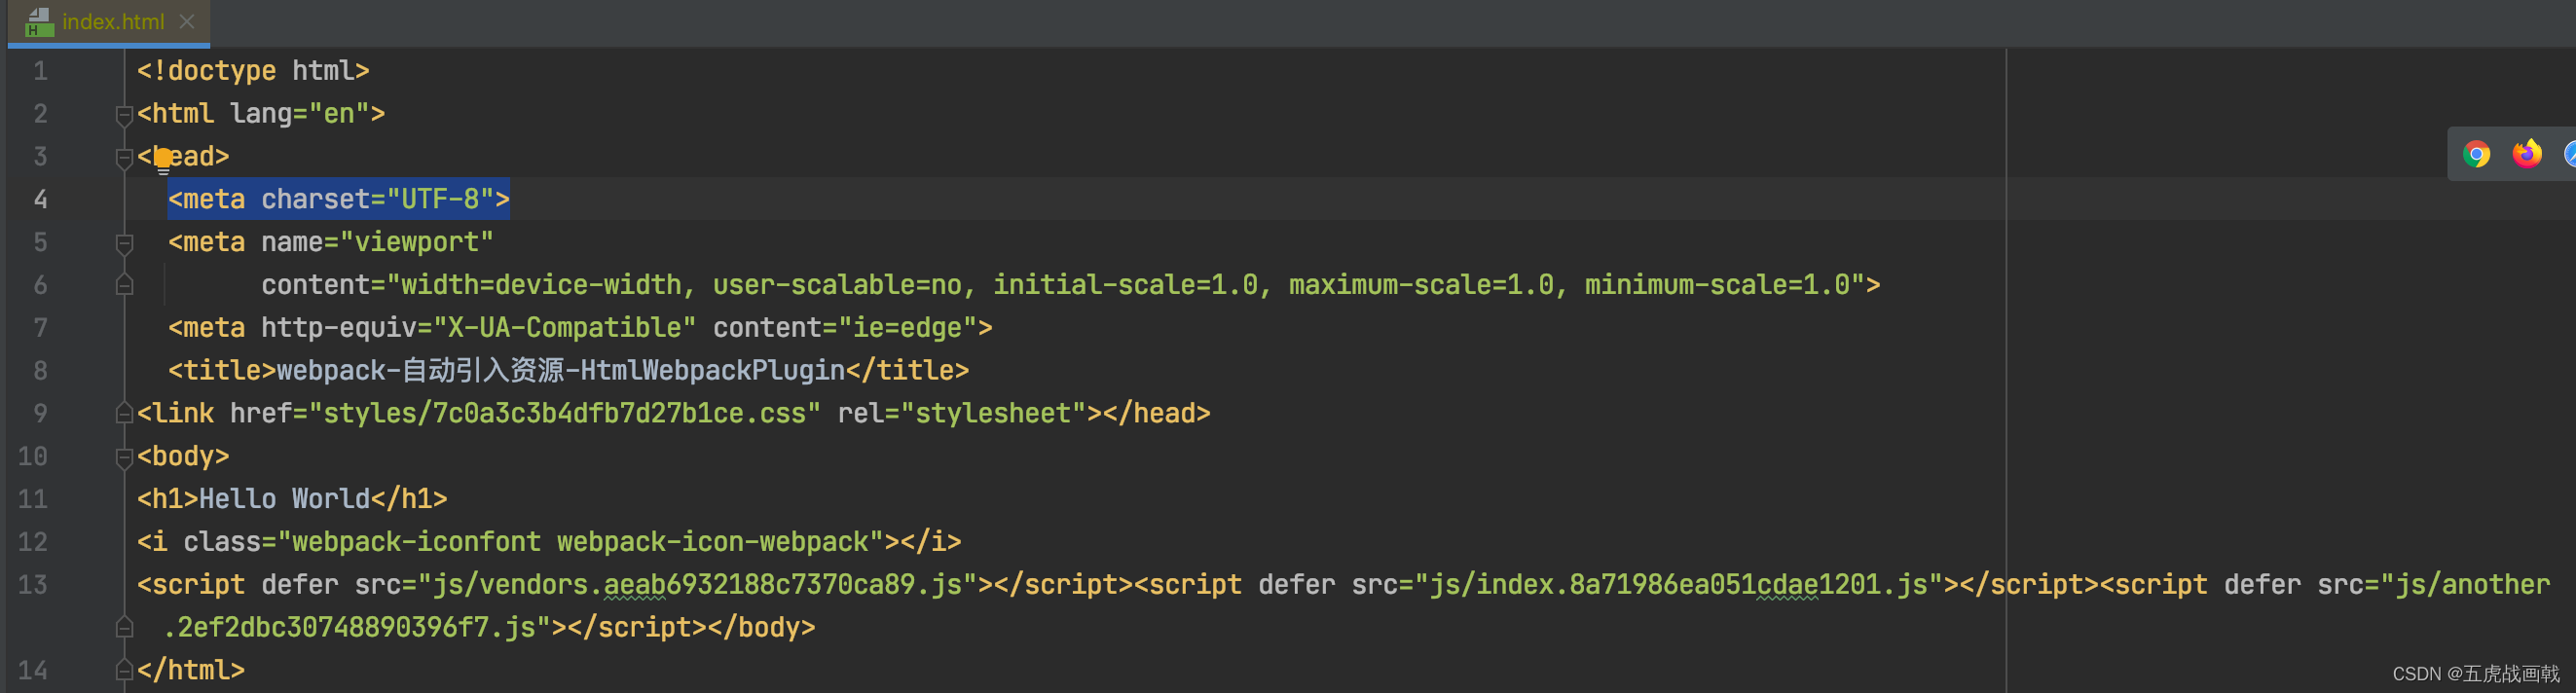This screenshot has width=2576, height=693.
Task: Click the js/vendors script src path
Action: point(697,585)
